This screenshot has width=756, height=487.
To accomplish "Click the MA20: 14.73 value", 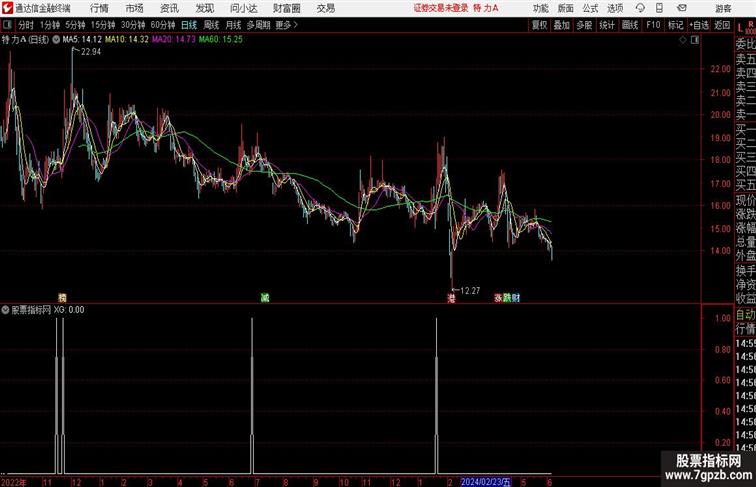I will [x=174, y=40].
